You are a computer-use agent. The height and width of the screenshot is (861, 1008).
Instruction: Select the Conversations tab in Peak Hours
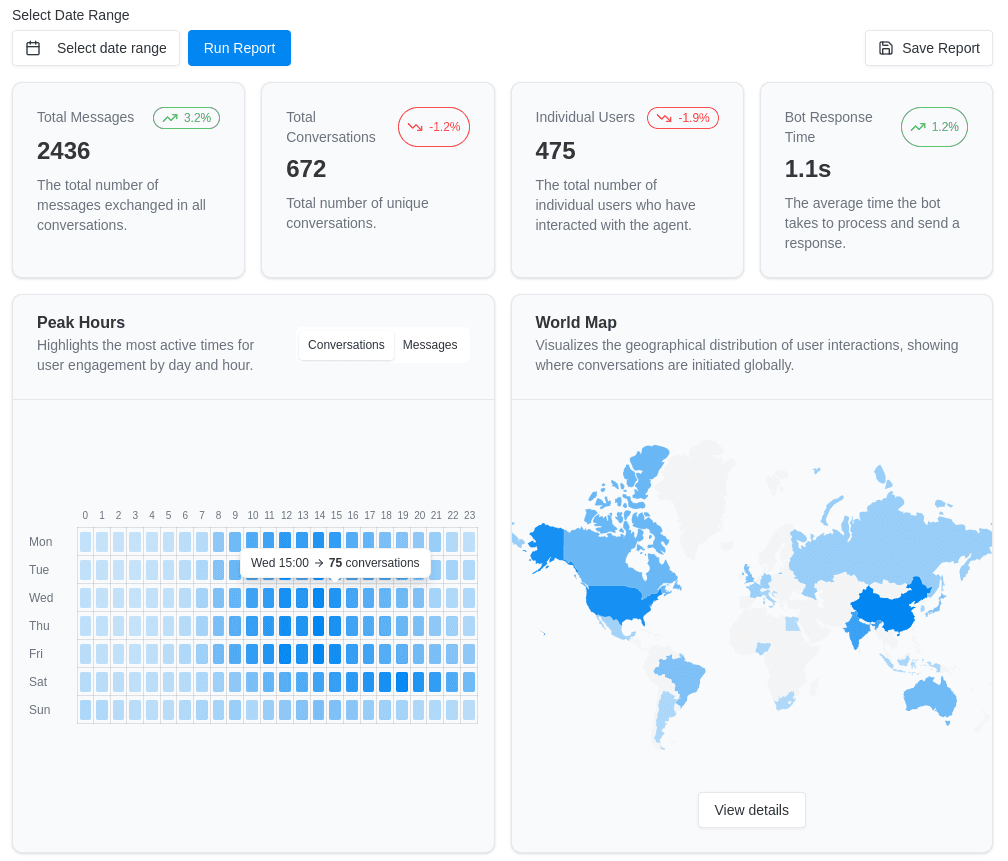pos(346,345)
